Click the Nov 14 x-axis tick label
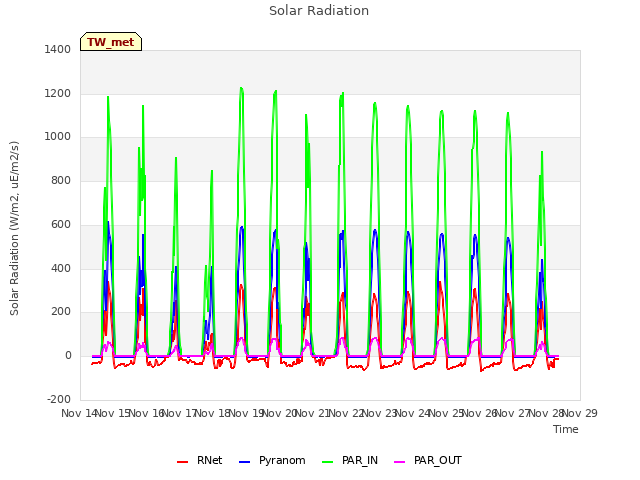The width and height of the screenshot is (640, 480). point(79,413)
